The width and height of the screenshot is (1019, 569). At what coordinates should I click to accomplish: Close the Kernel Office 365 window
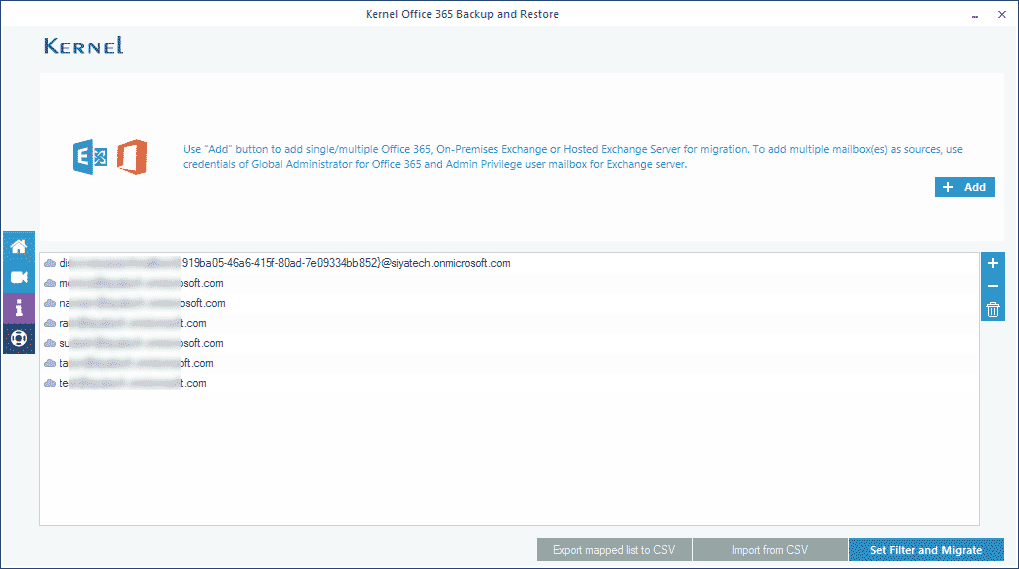click(1001, 14)
